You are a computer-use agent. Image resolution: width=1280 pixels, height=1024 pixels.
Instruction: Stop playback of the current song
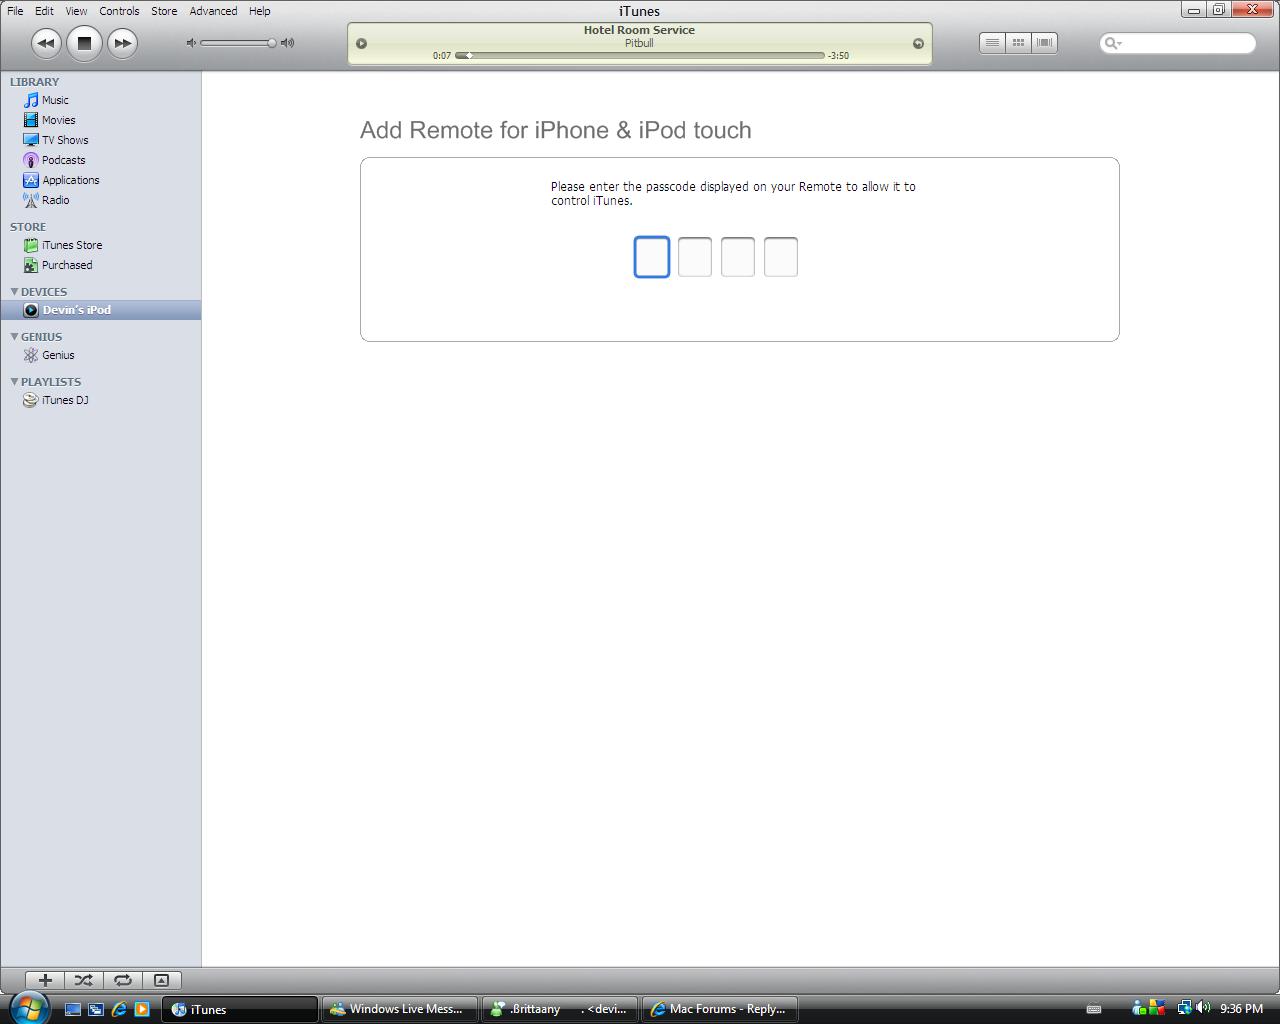click(84, 43)
